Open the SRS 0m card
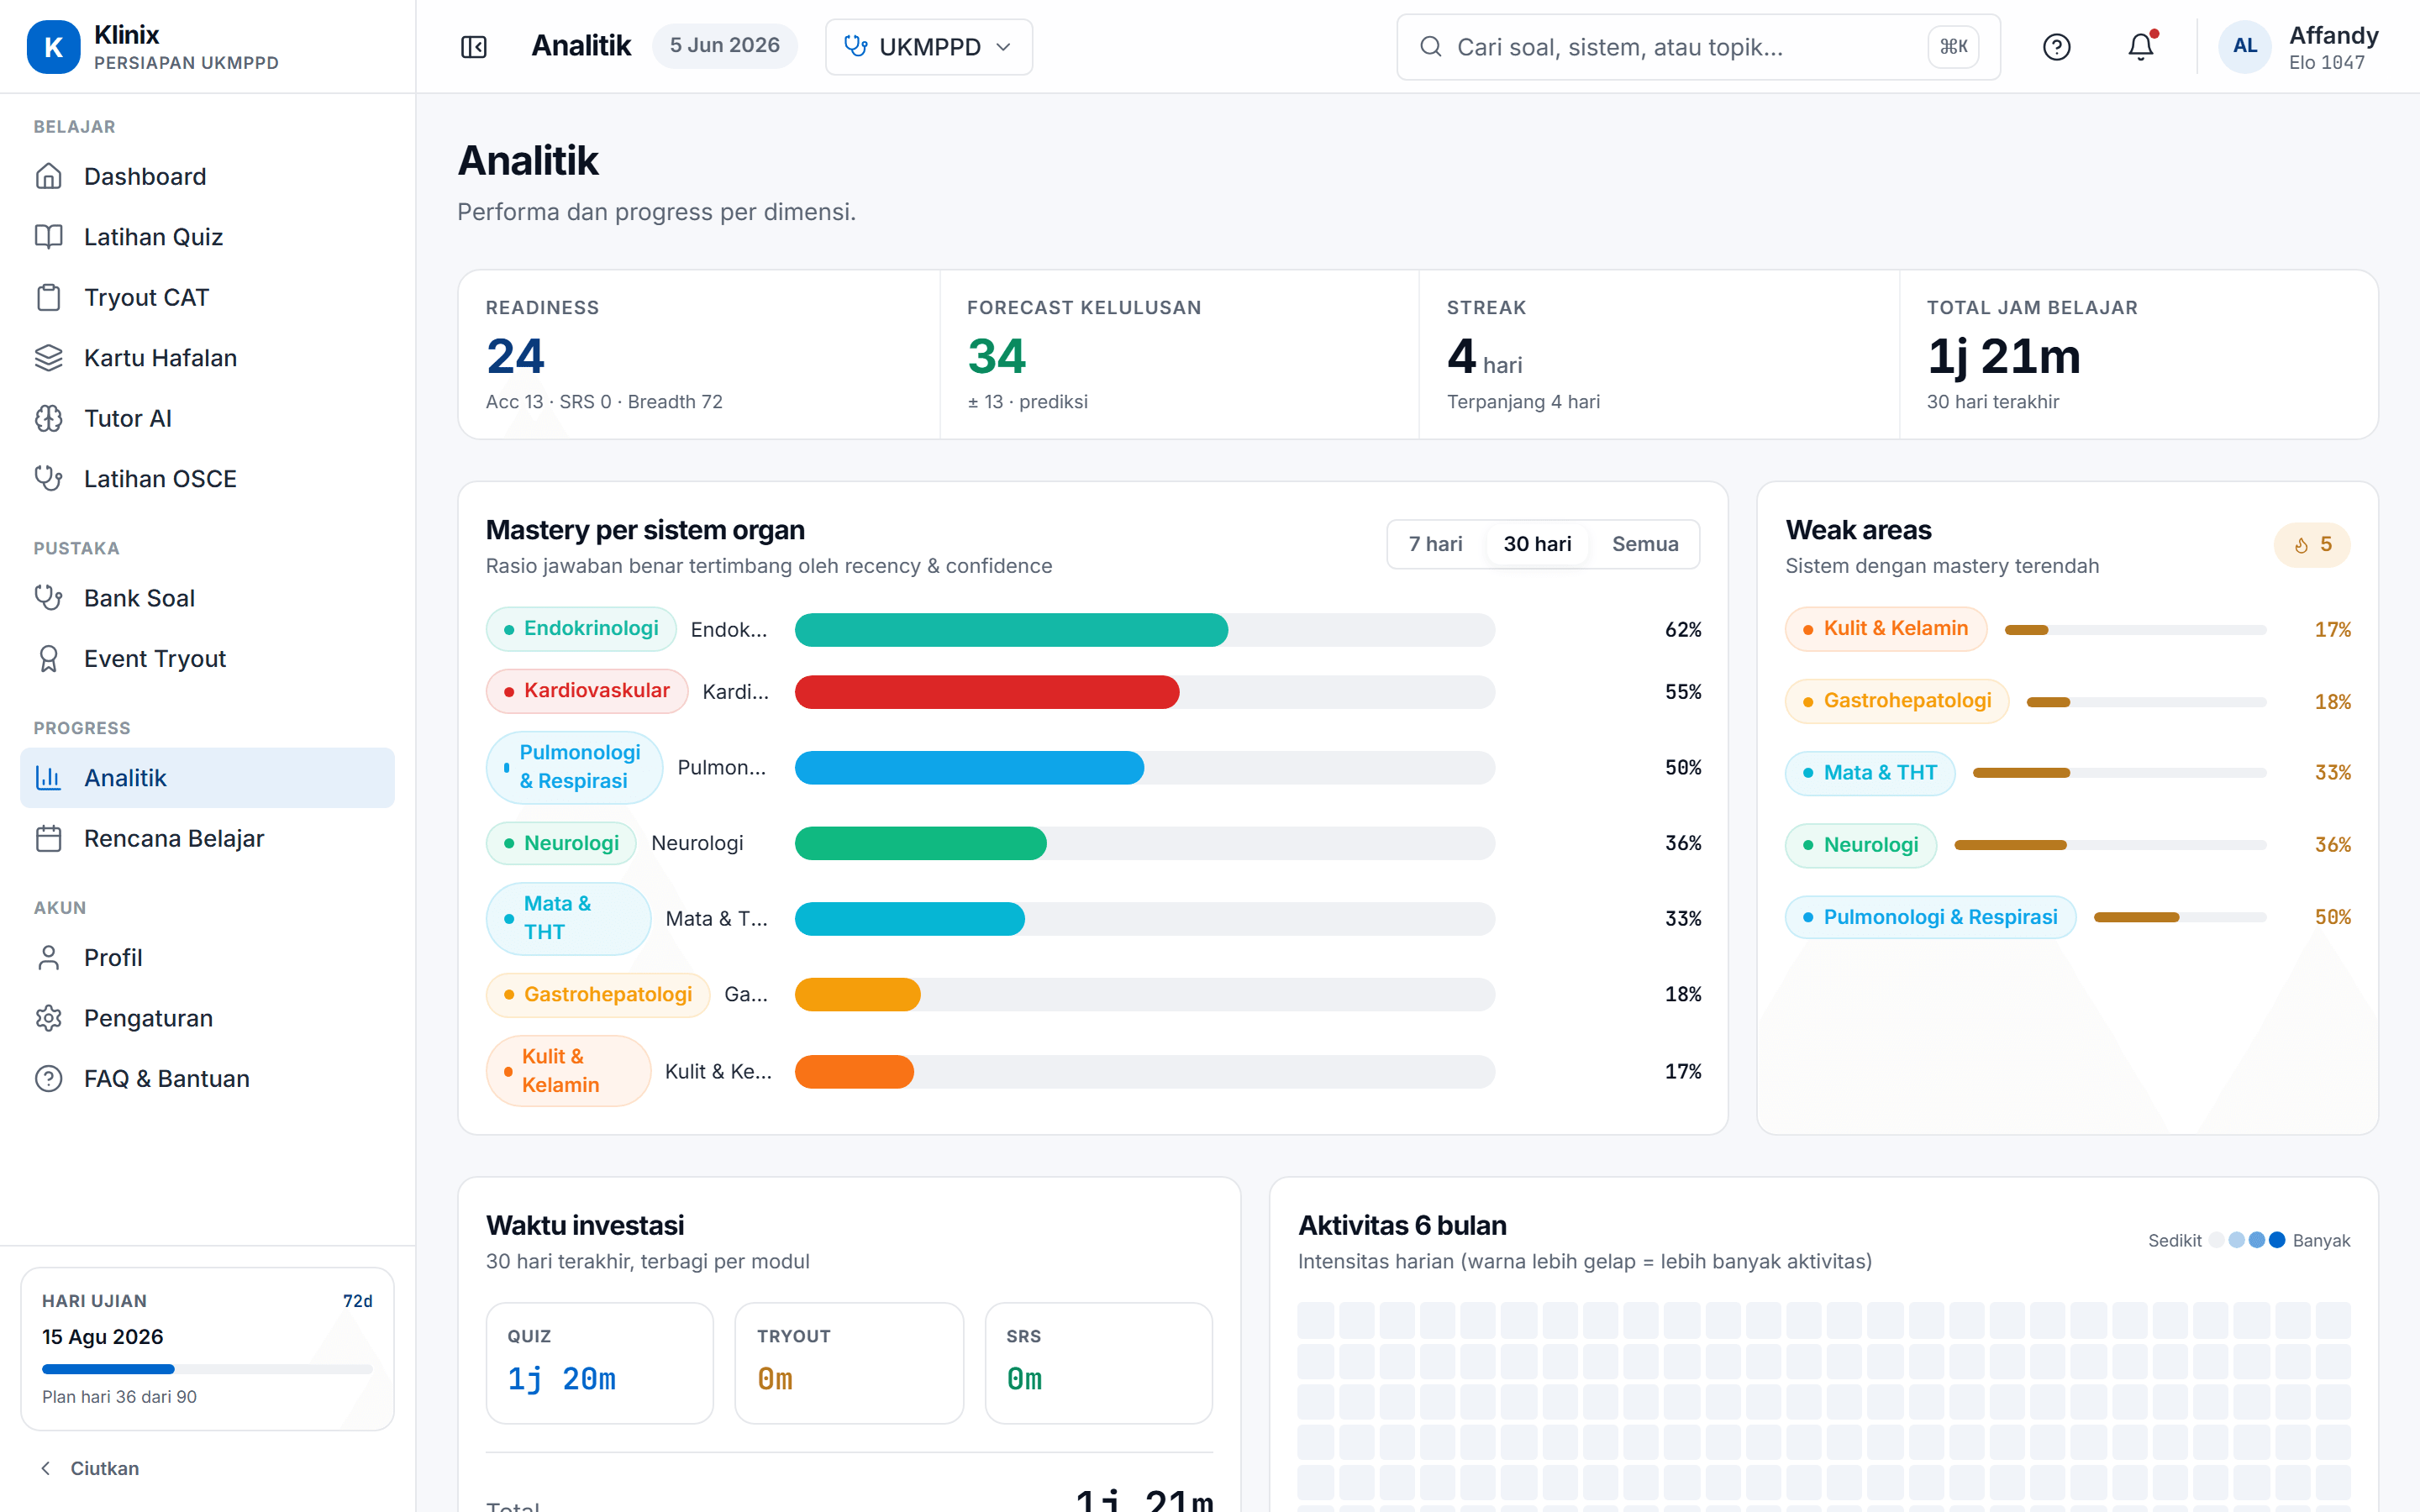Viewport: 2420px width, 1512px height. click(x=1098, y=1363)
